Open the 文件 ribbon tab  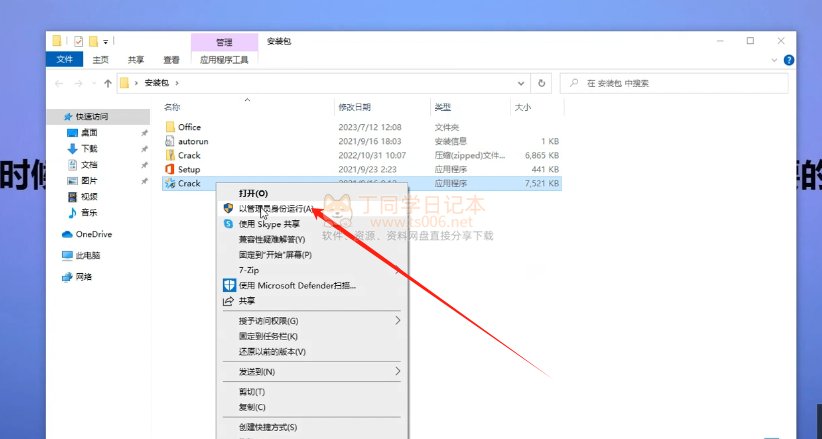[64, 59]
